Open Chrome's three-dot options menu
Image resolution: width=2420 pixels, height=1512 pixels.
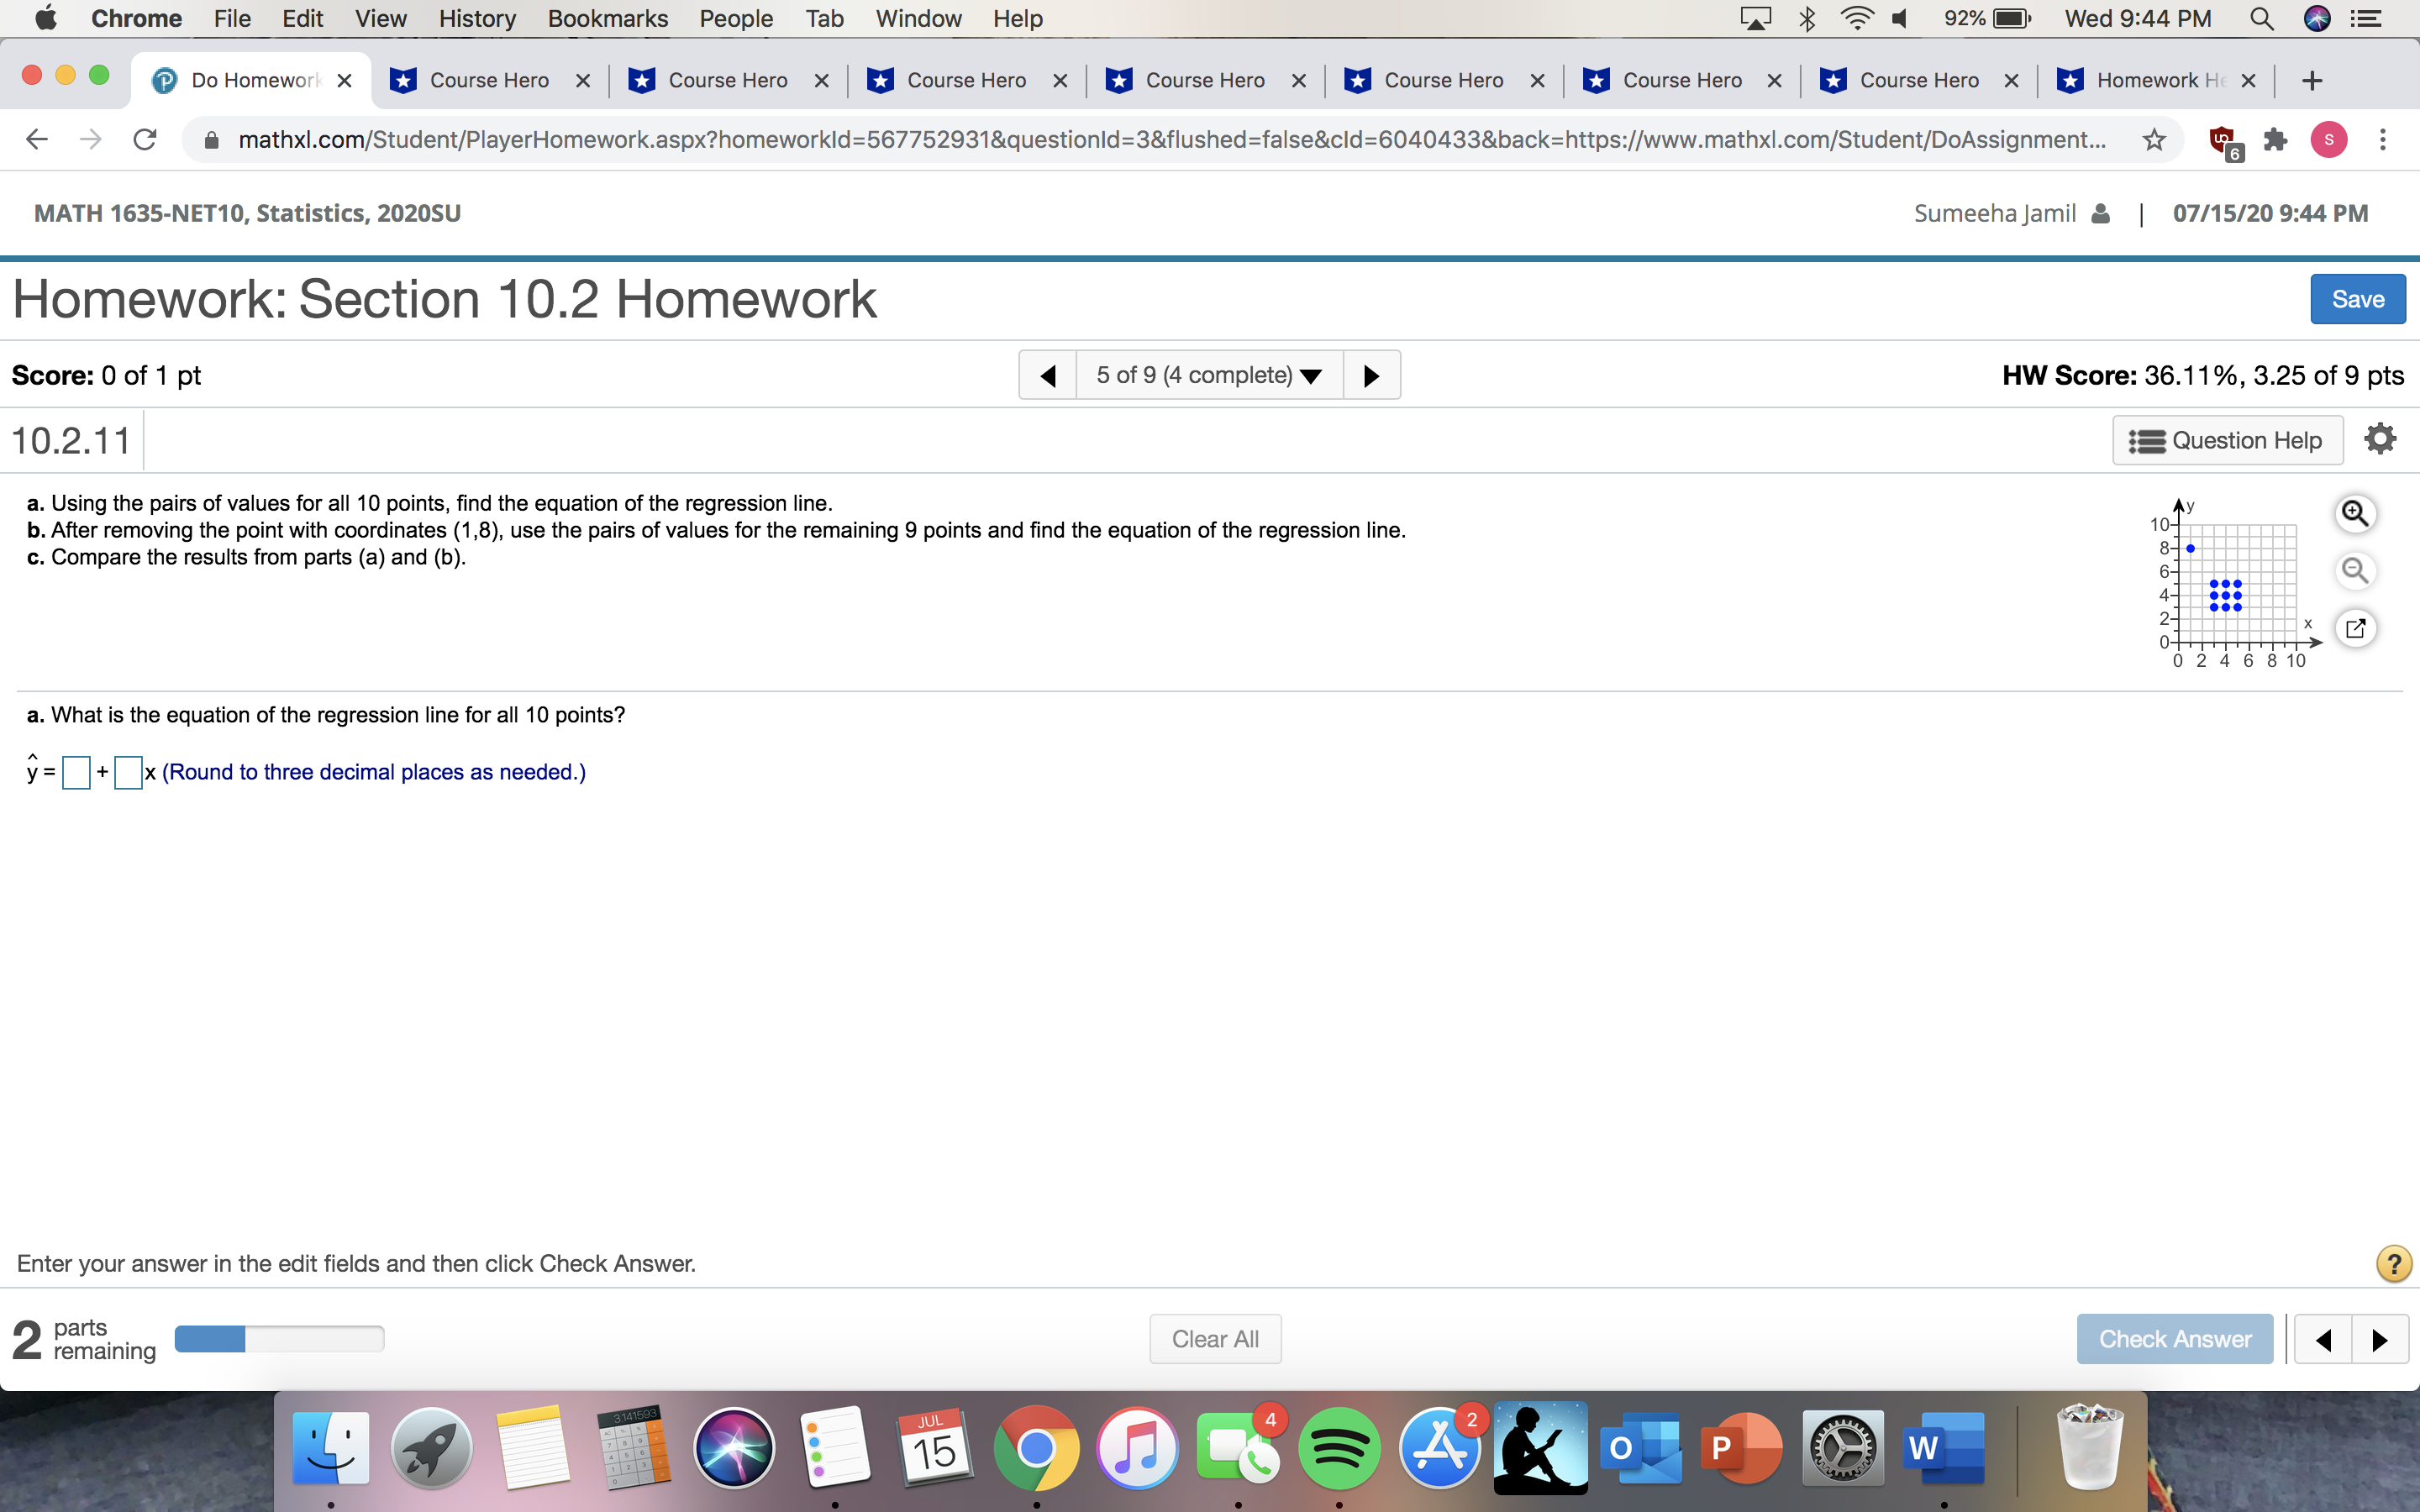2383,139
